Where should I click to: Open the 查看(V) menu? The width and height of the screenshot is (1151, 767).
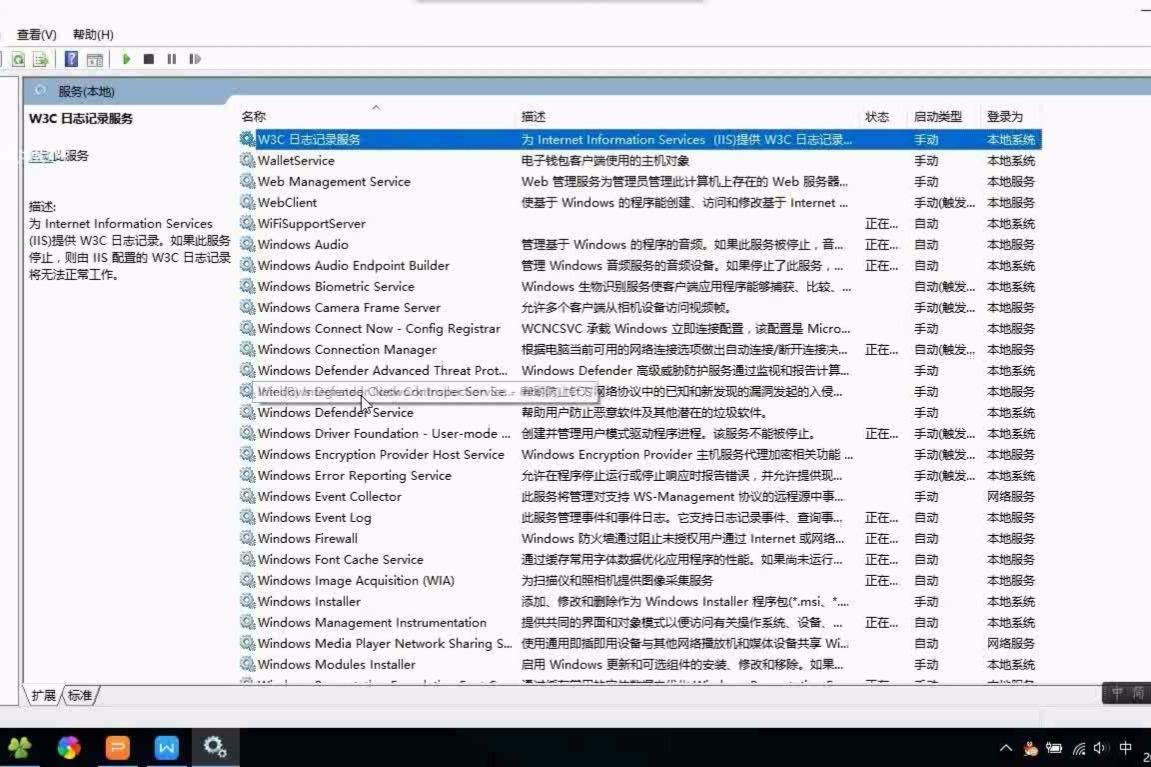click(36, 34)
